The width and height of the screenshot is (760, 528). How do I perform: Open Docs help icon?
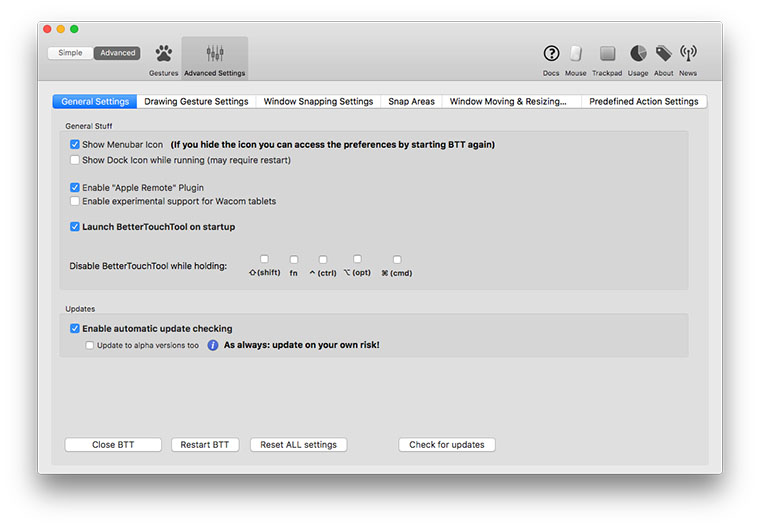551,53
